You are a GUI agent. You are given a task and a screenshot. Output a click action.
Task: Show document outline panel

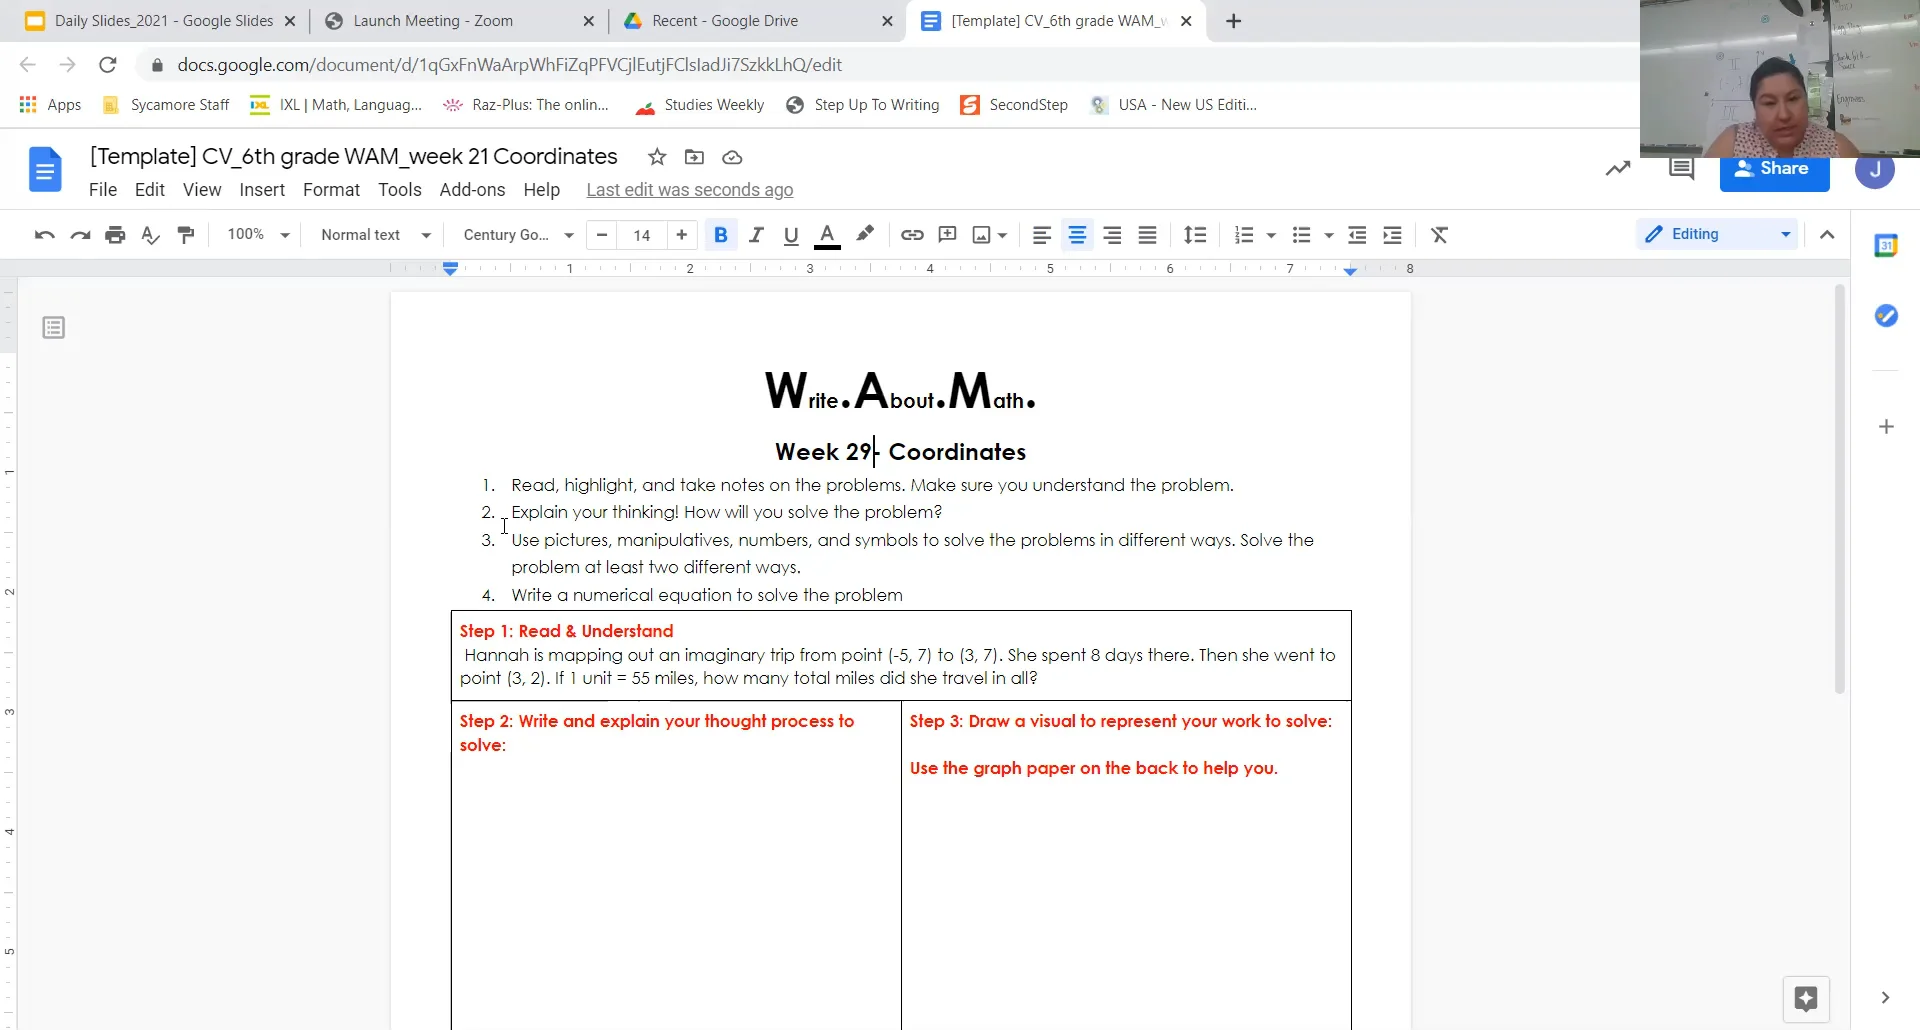[x=54, y=327]
